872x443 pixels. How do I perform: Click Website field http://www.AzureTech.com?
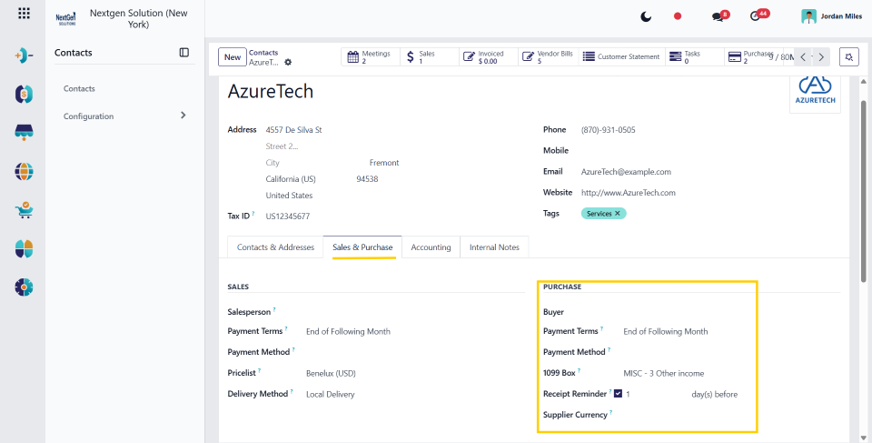pos(628,193)
